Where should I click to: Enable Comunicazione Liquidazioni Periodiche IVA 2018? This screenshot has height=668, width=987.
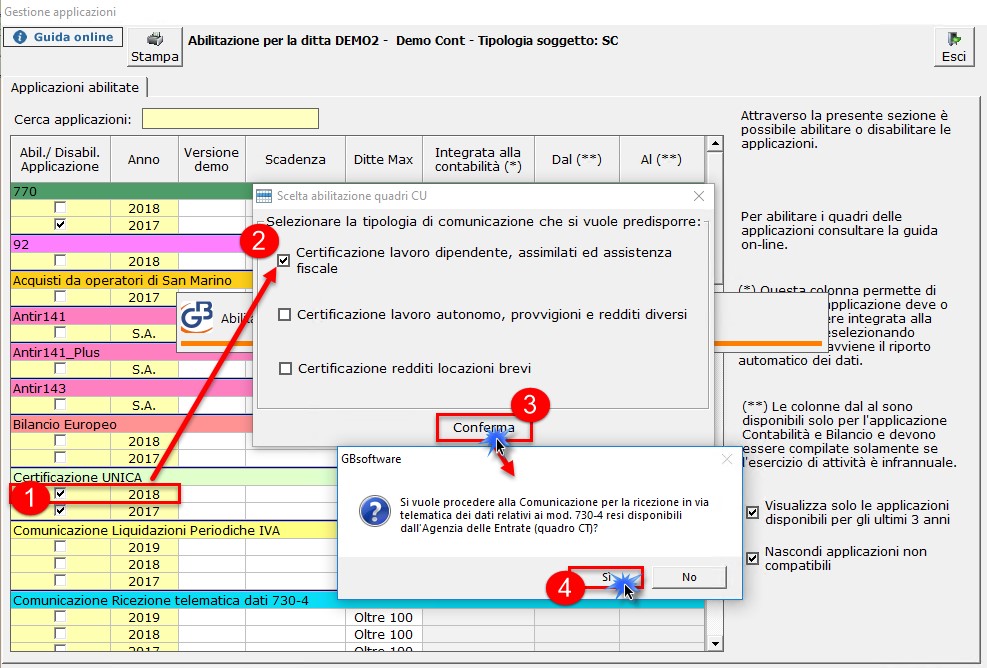coord(60,563)
